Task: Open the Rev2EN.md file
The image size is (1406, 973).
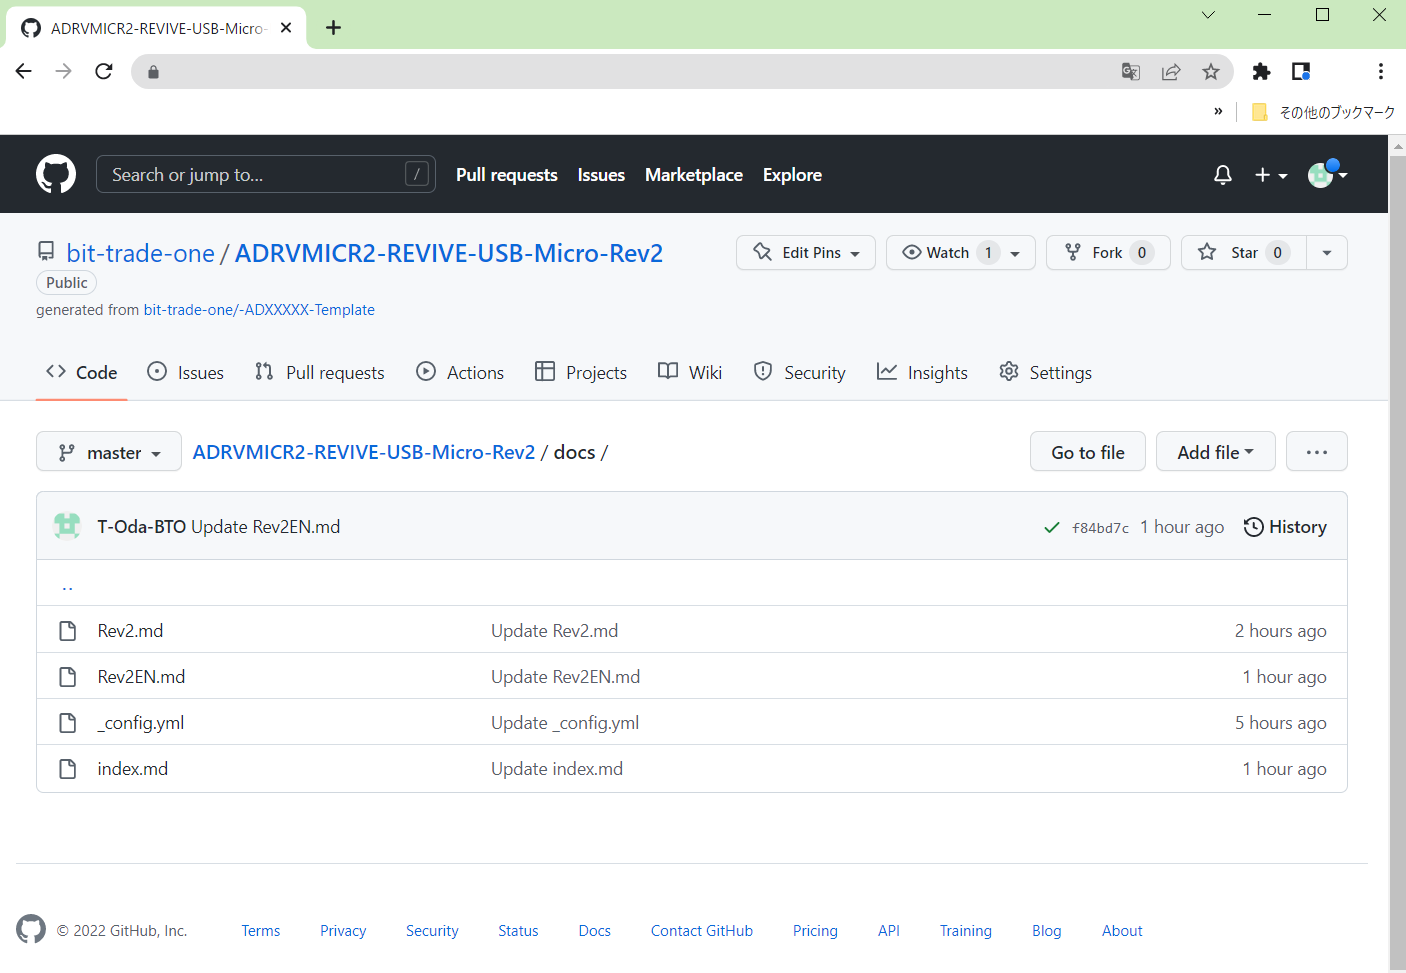Action: (141, 676)
